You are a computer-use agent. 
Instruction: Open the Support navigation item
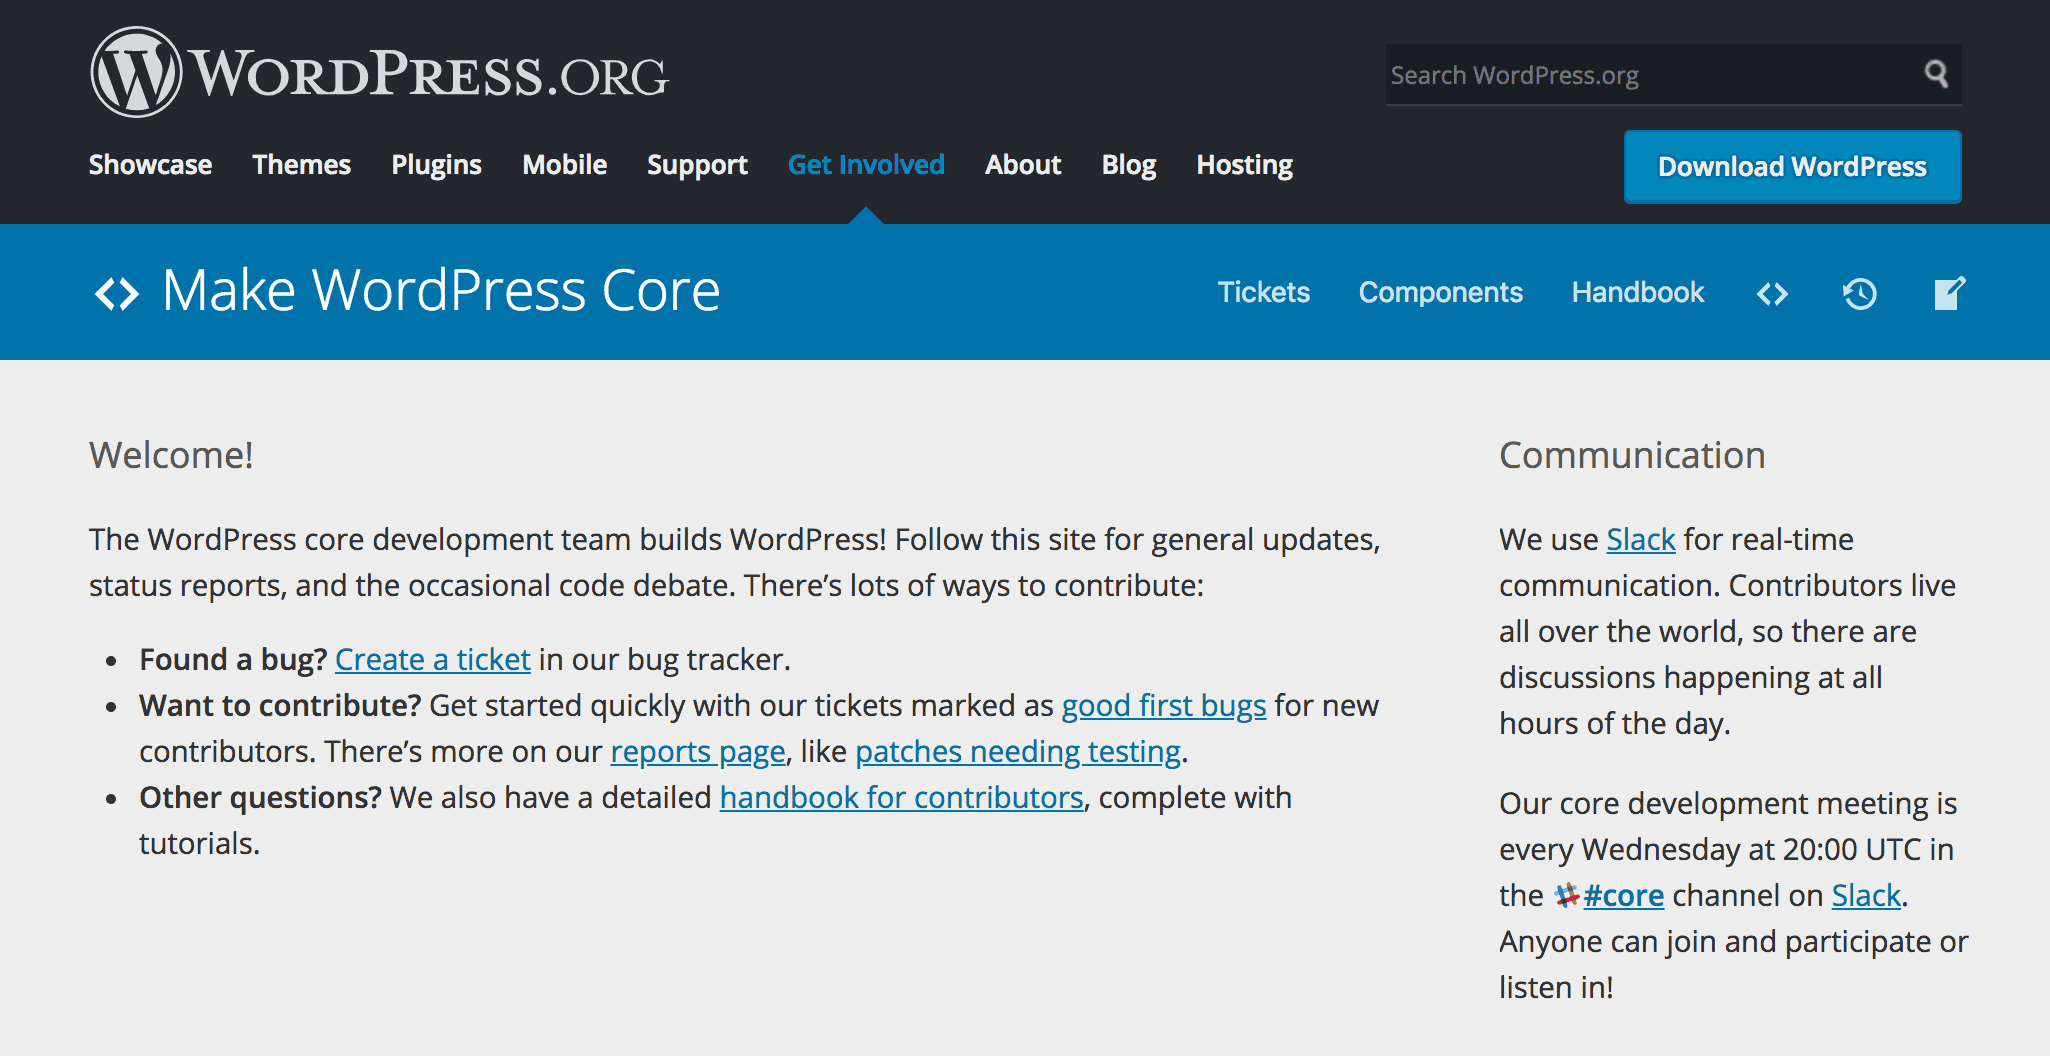(697, 165)
